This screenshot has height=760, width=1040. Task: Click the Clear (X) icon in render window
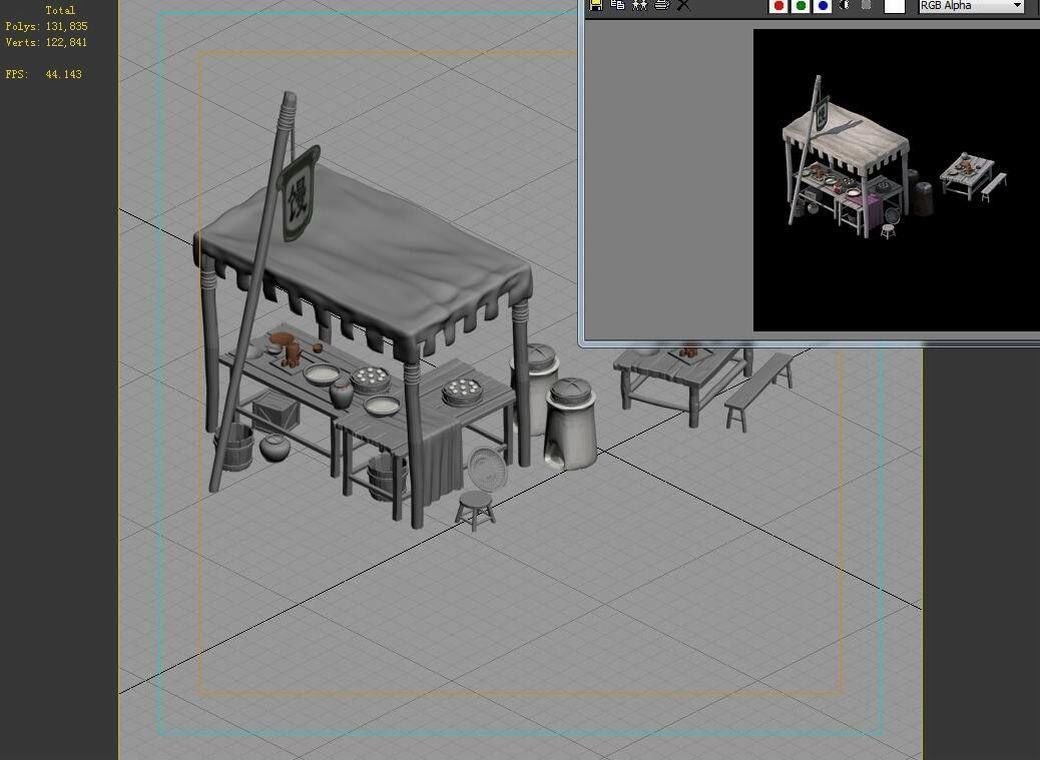(683, 5)
